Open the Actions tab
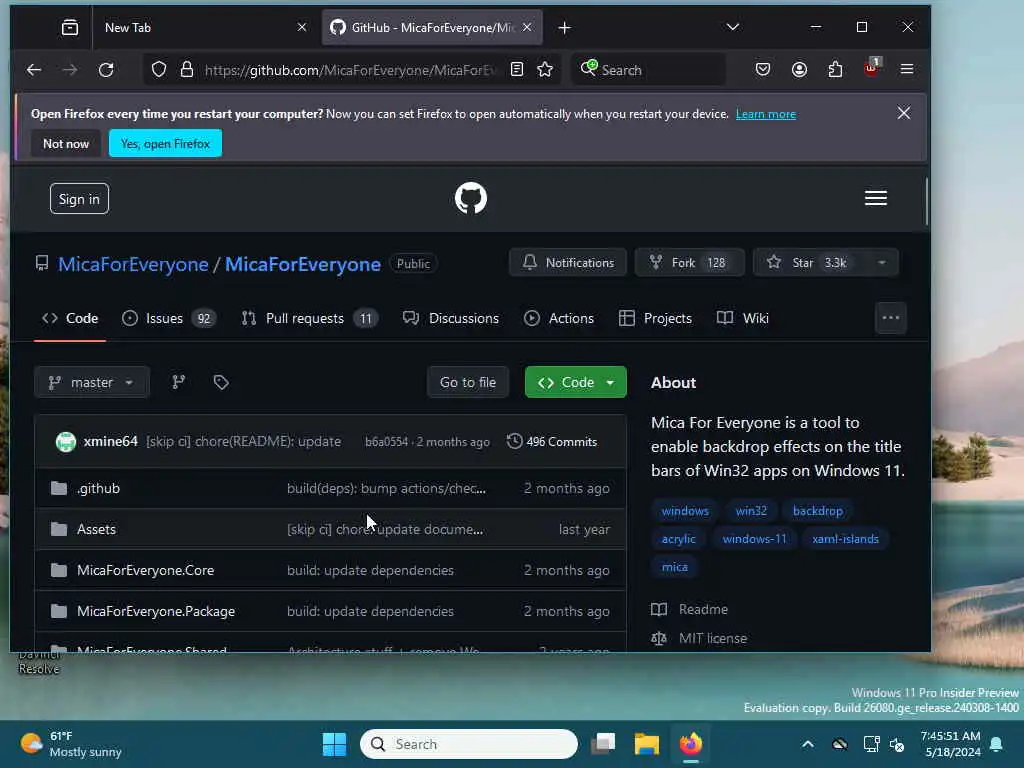Screen dimensions: 1024x768 tap(559, 318)
